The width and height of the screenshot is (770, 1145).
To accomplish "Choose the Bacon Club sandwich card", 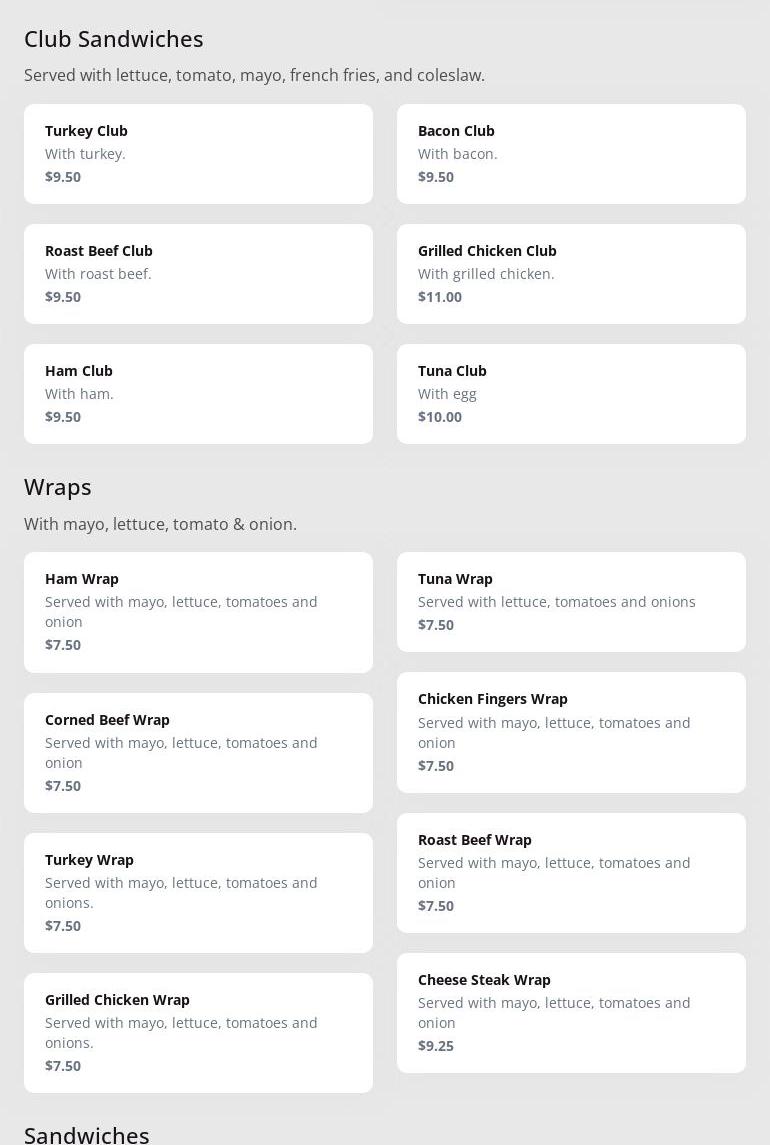I will pos(571,154).
